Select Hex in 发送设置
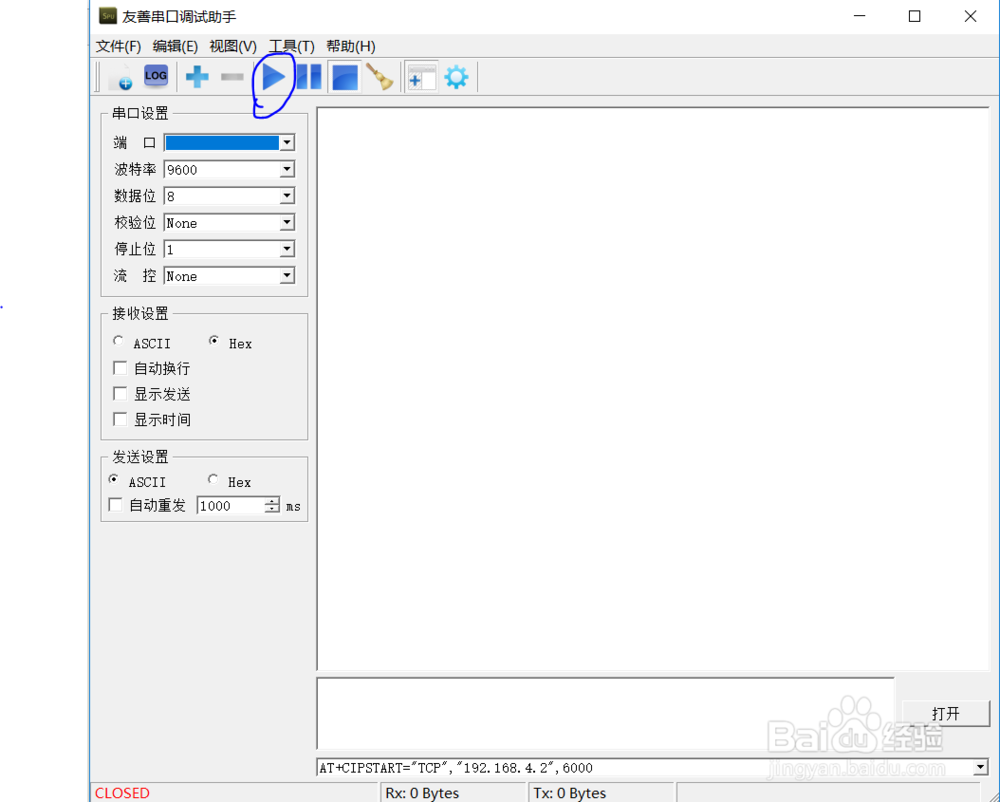The height and width of the screenshot is (802, 1000). point(230,481)
